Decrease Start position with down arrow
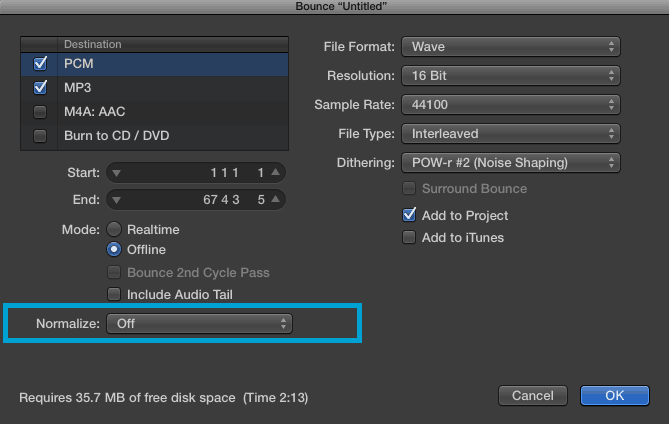 coord(116,173)
